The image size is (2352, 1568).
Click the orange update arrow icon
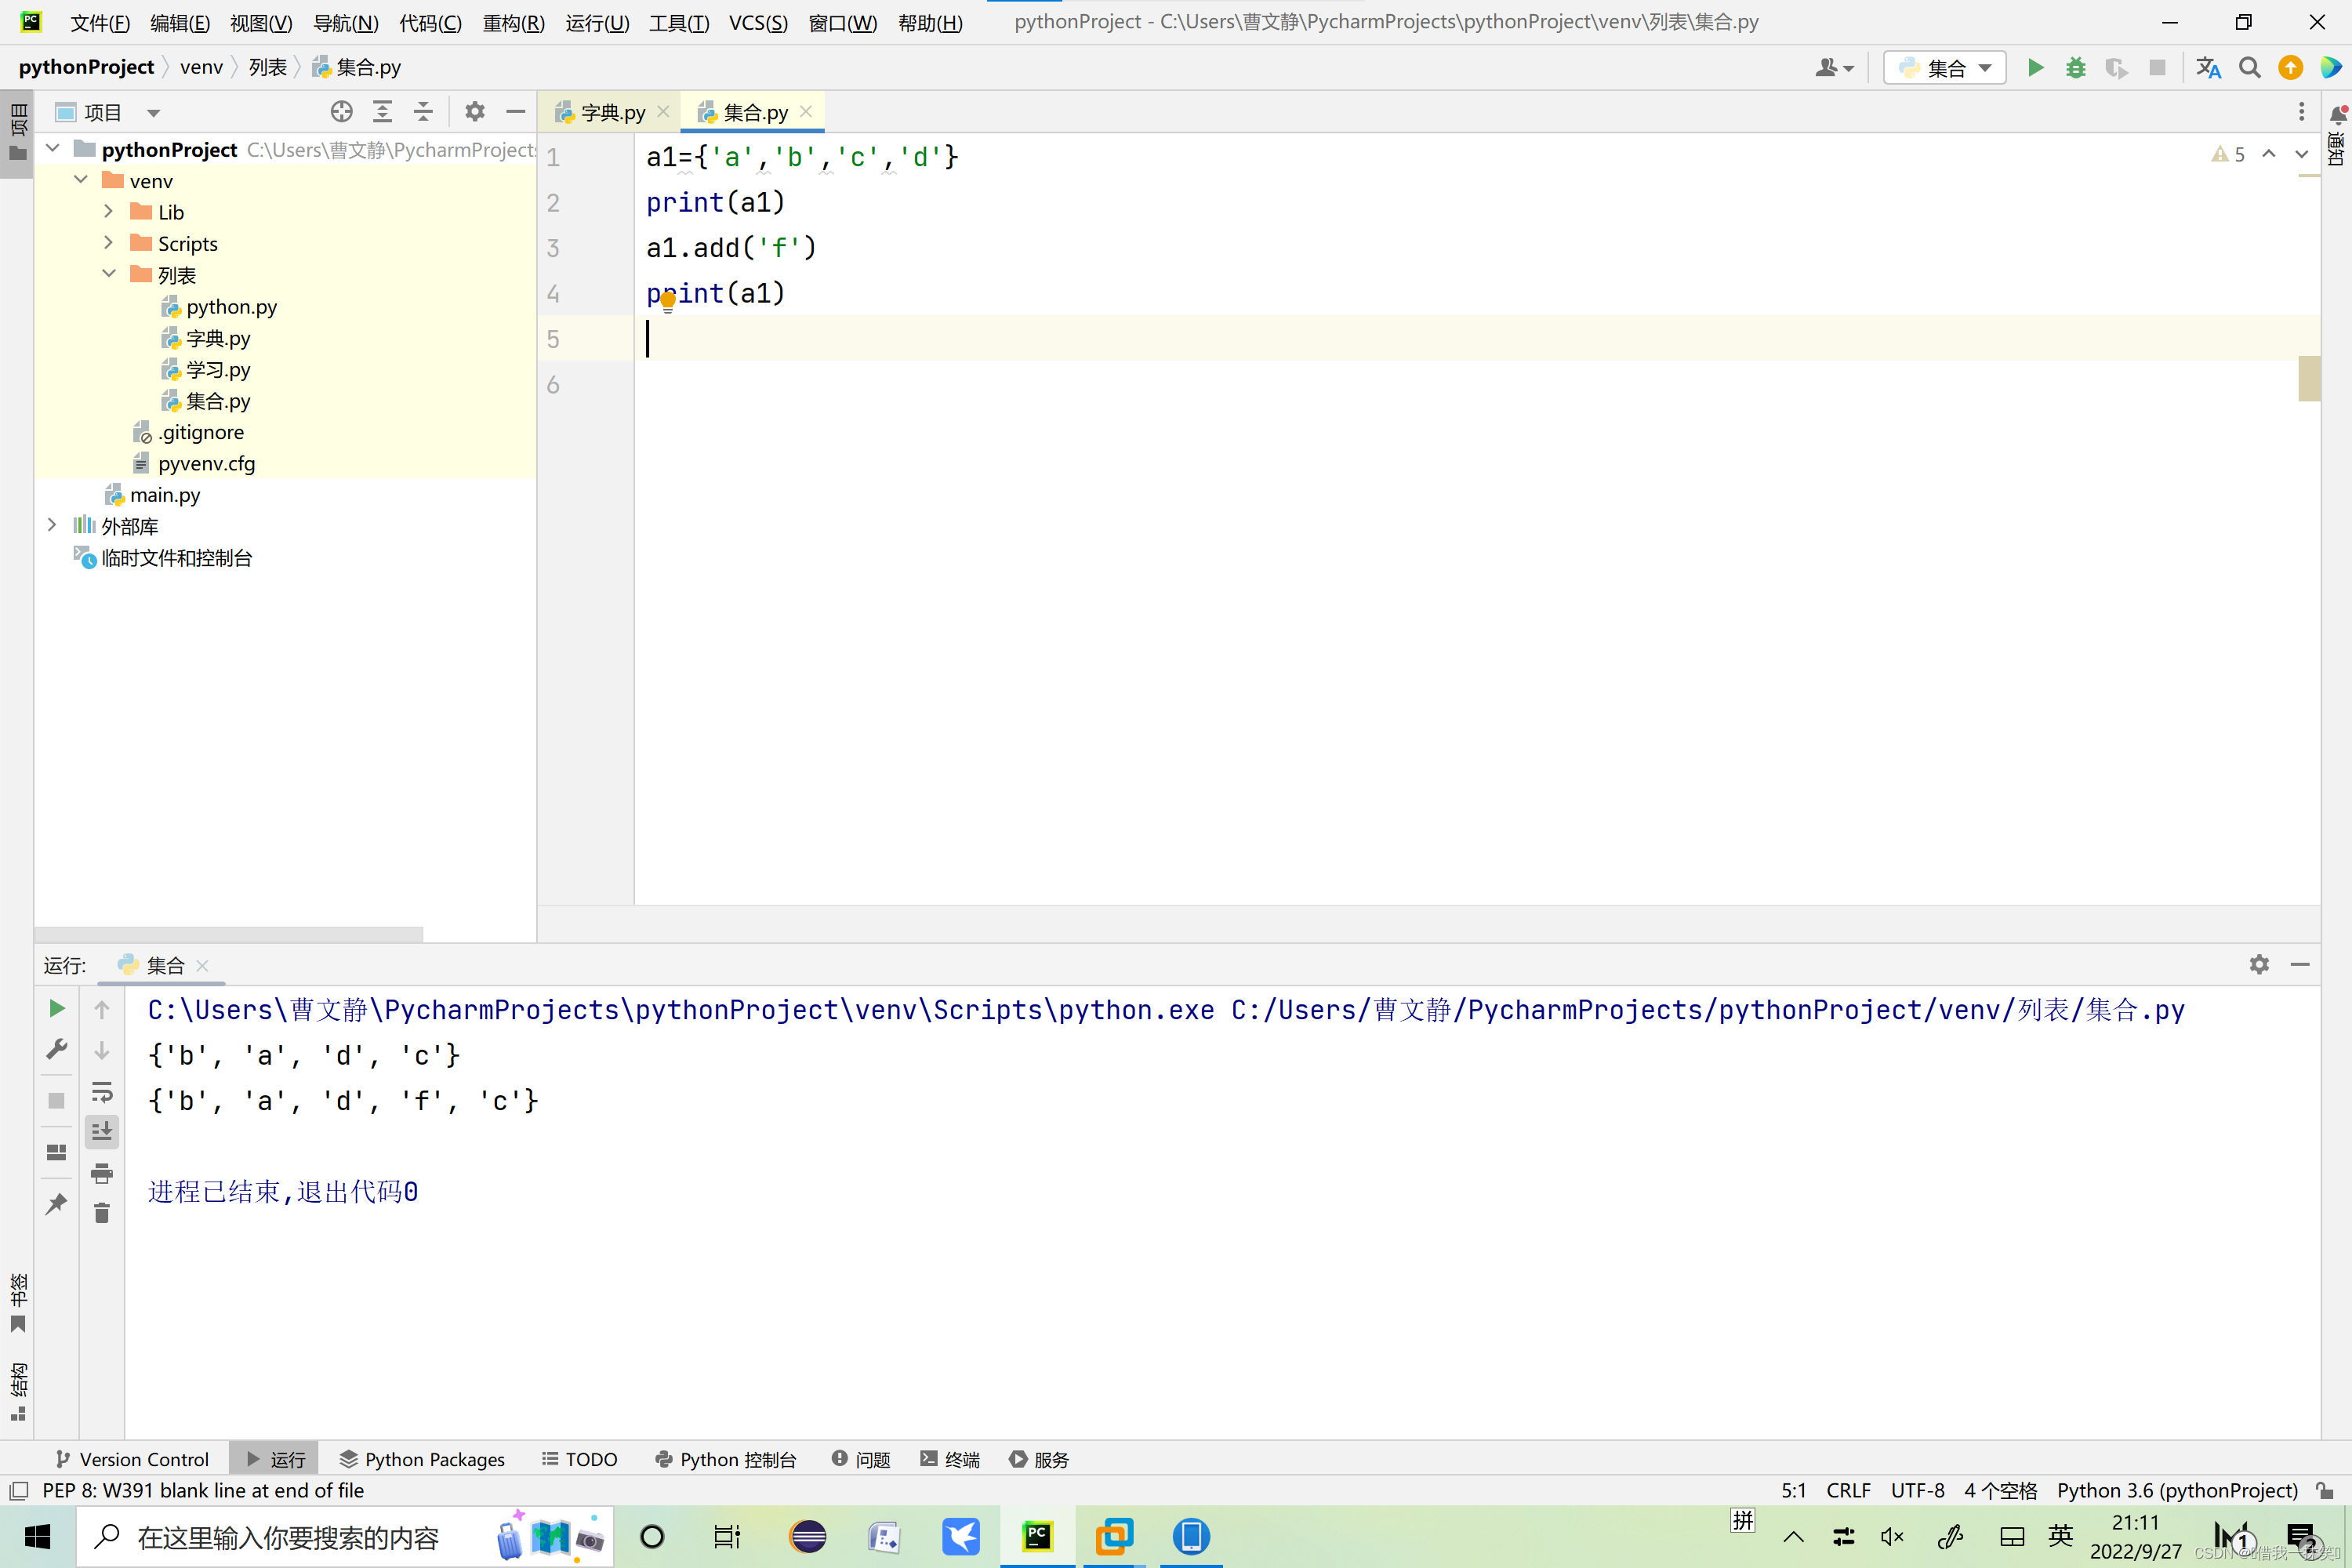click(x=2290, y=67)
